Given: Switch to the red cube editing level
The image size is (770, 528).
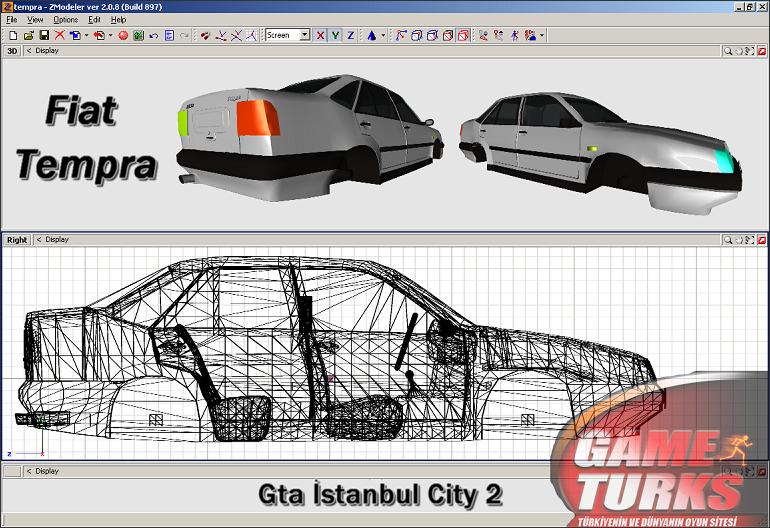Looking at the screenshot, I should (448, 35).
